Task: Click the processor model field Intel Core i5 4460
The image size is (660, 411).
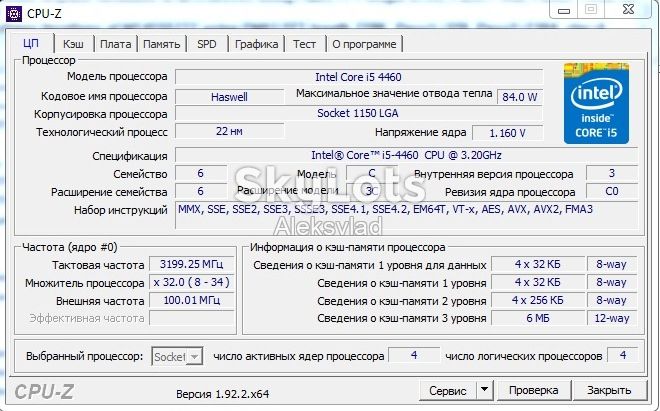Action: (x=359, y=77)
